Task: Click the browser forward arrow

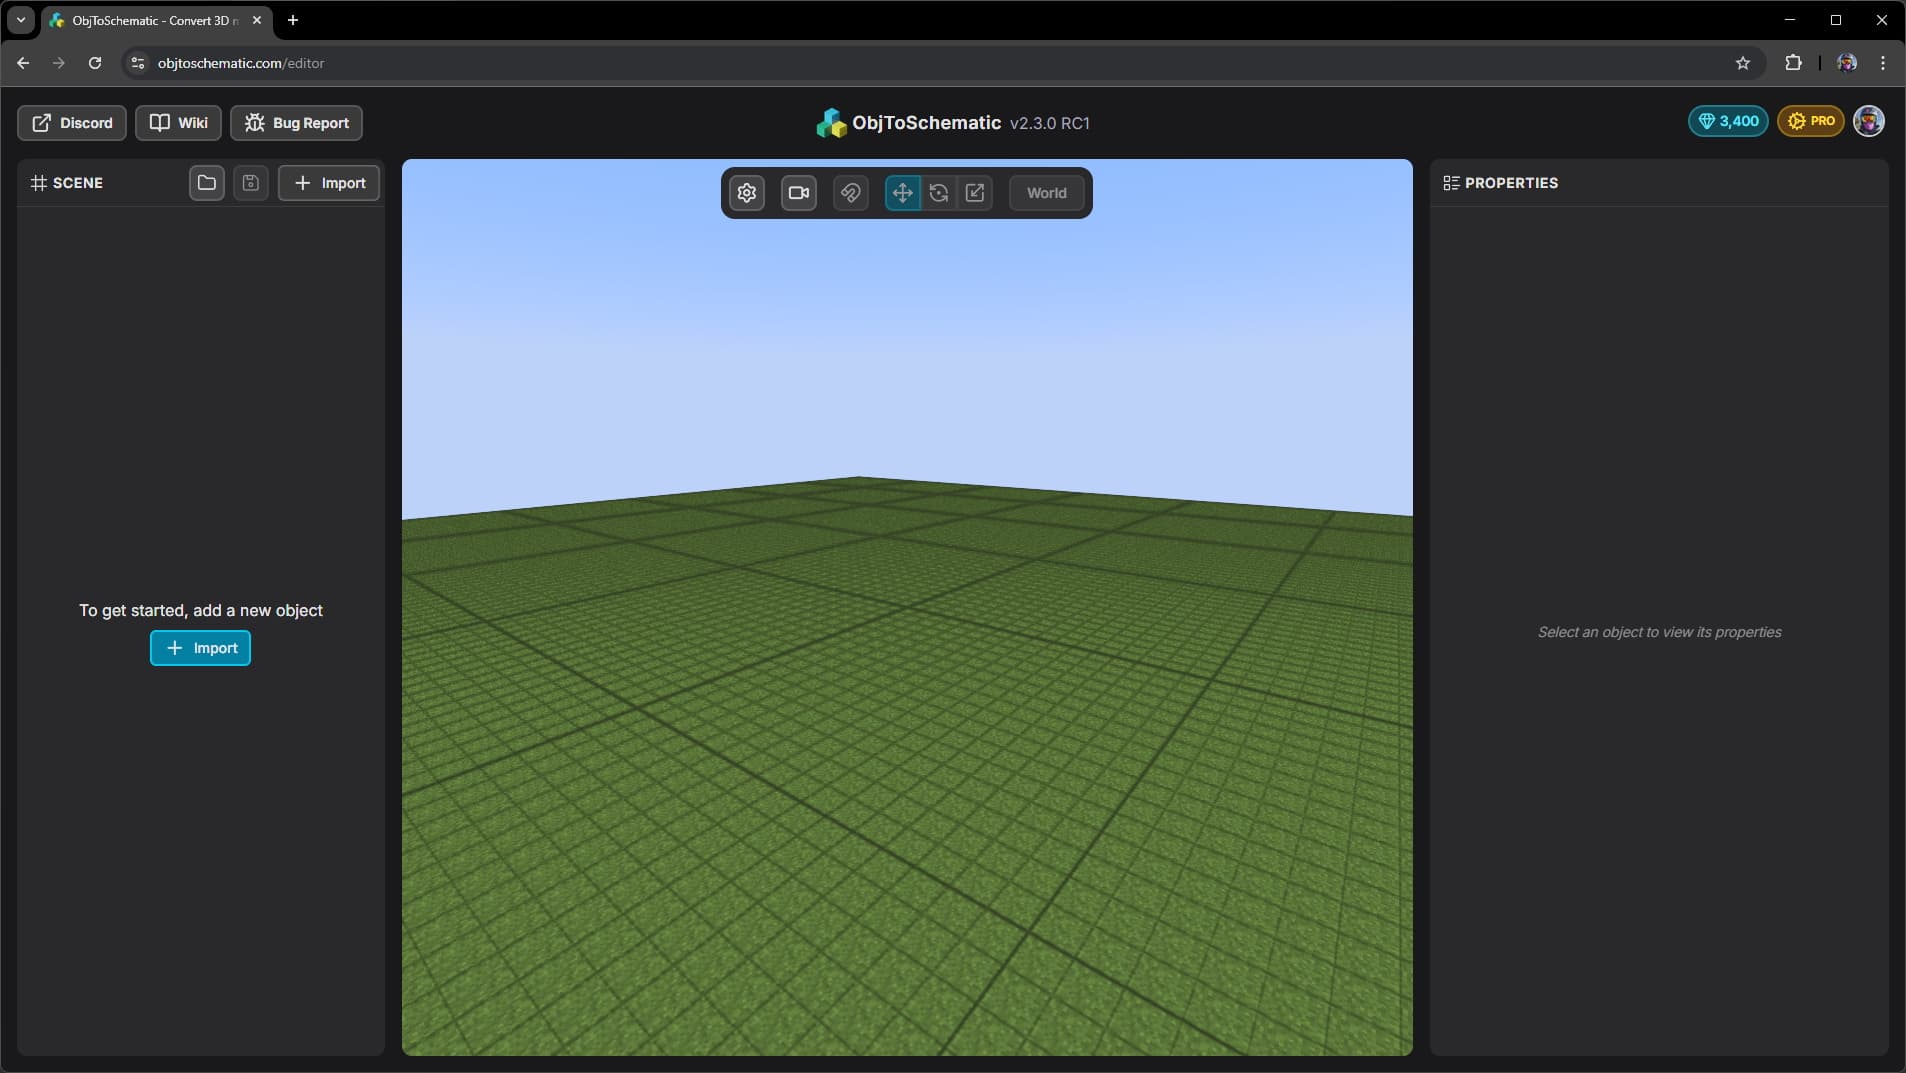Action: click(59, 63)
